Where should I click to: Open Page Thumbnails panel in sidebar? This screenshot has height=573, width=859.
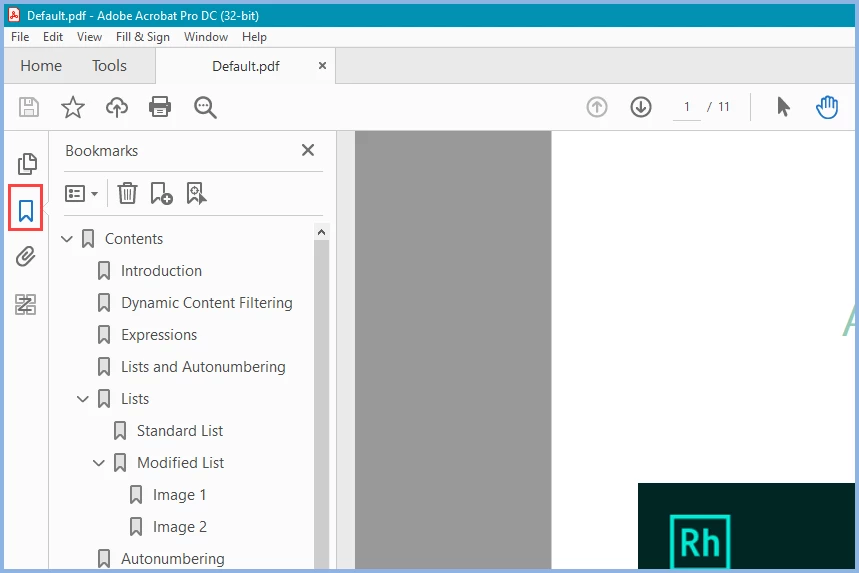[x=27, y=163]
